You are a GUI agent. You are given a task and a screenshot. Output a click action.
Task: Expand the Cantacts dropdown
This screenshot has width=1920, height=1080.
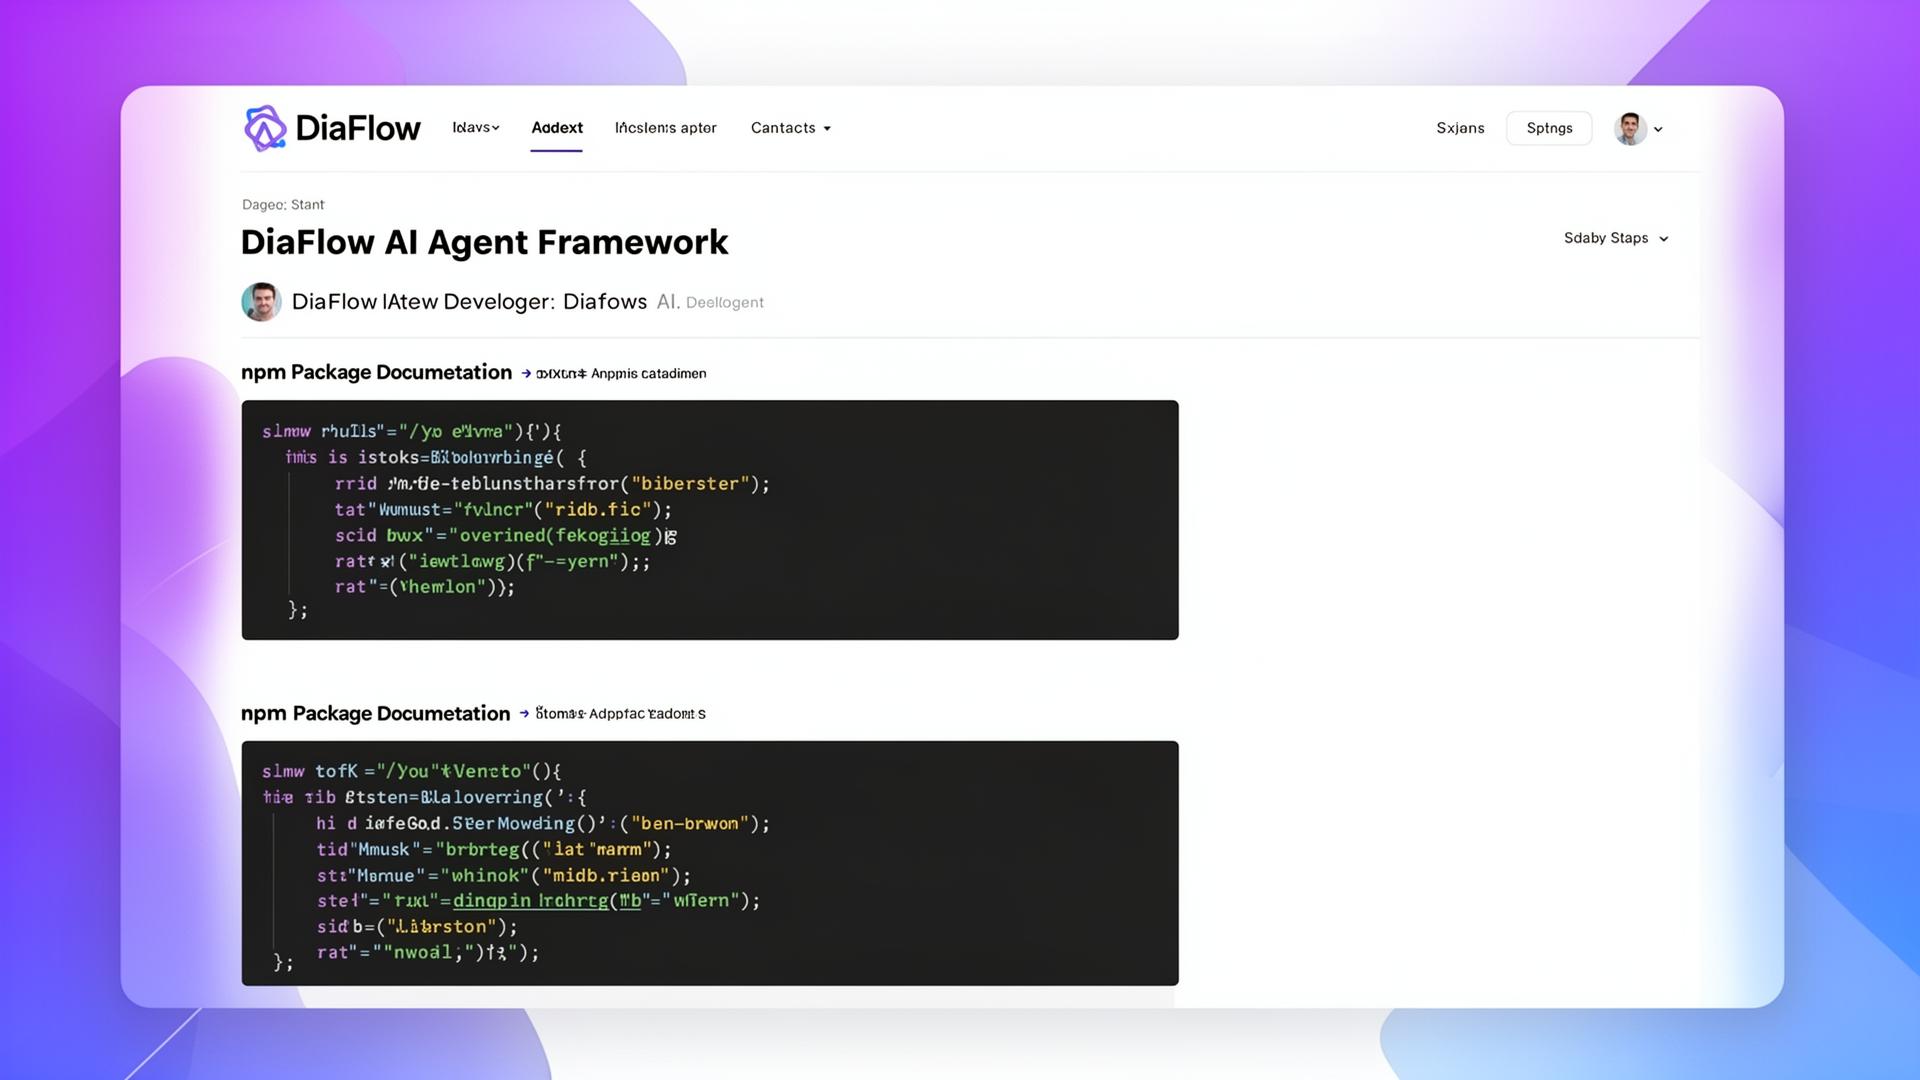tap(790, 128)
